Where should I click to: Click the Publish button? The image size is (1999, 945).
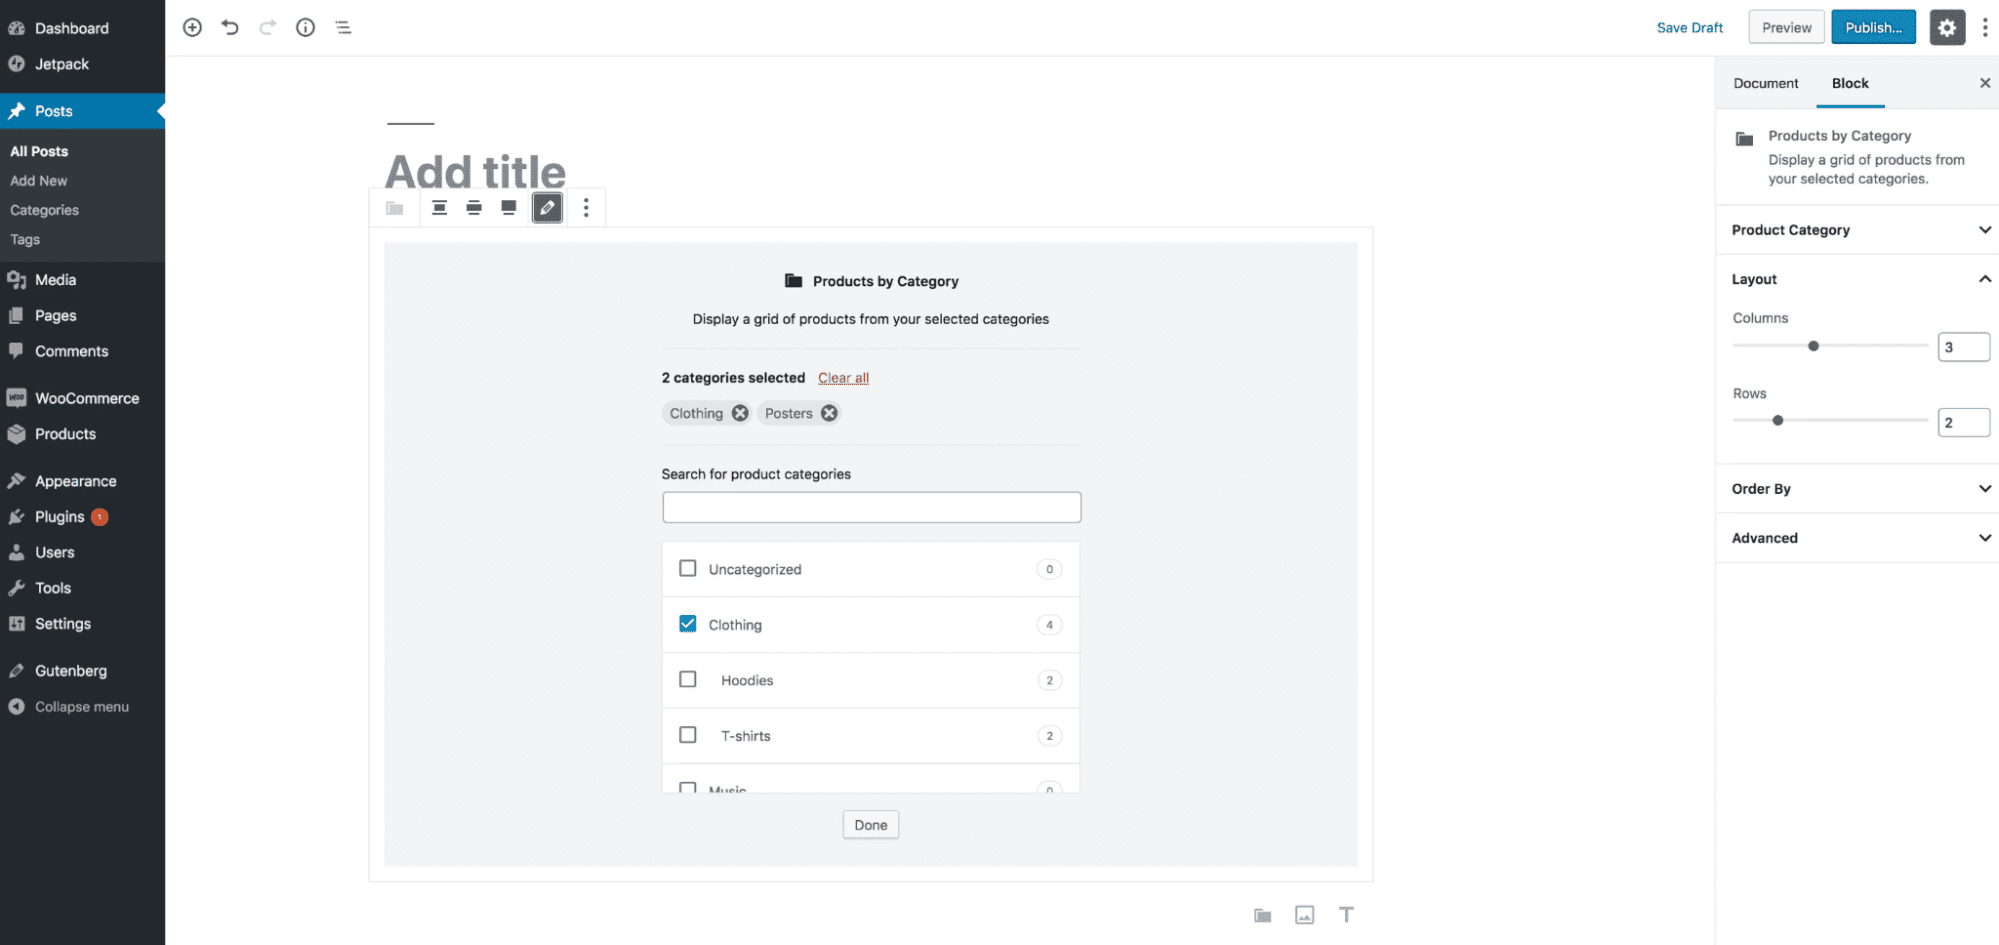click(x=1873, y=28)
